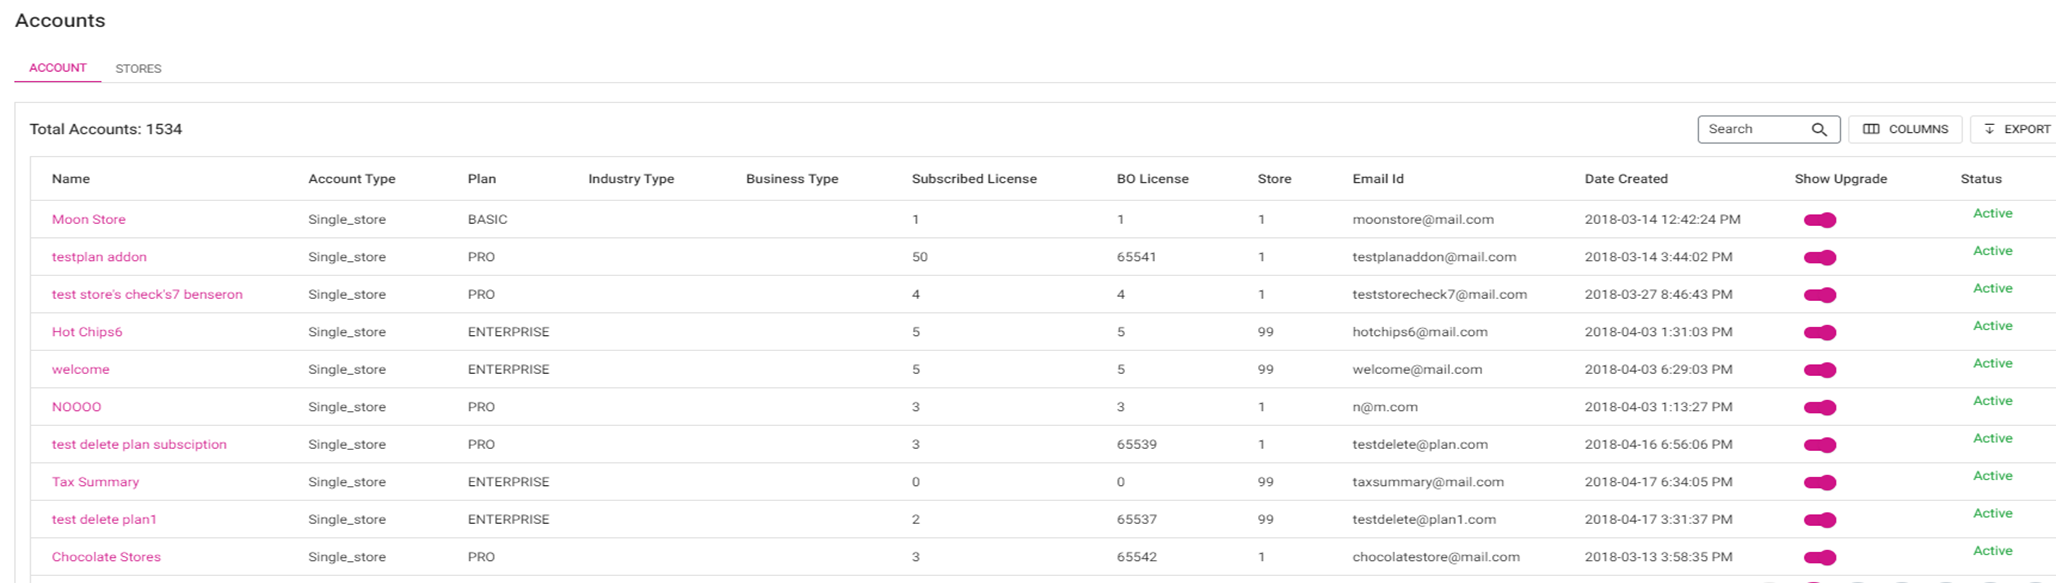Click the Subscribed License column header
Image resolution: width=2056 pixels, height=583 pixels.
(x=973, y=179)
